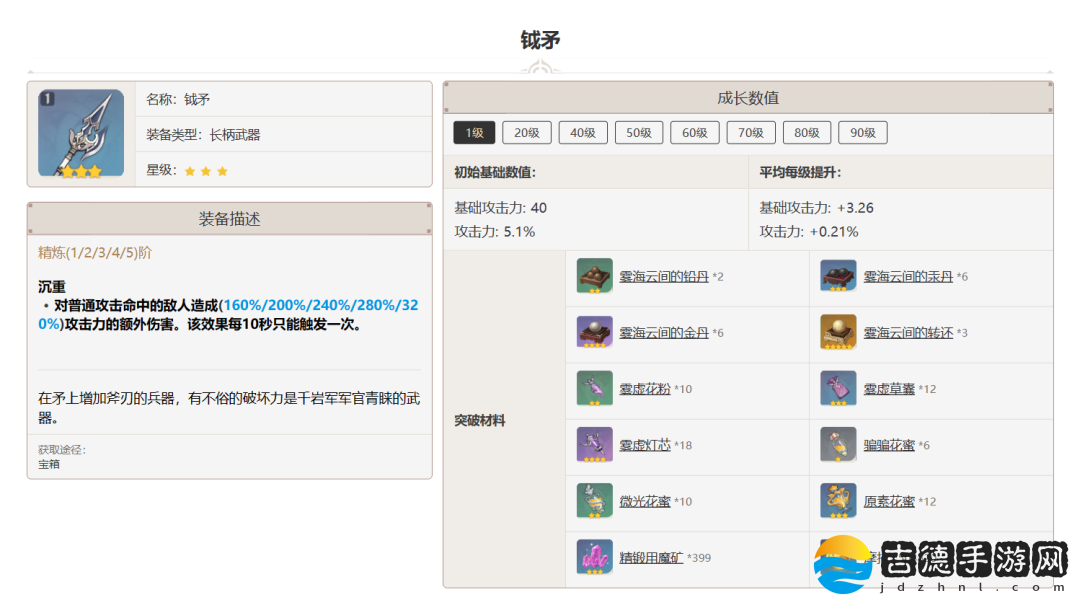This screenshot has height=600, width=1080.
Task: Click the 原素花蜜 material icon
Action: [x=838, y=501]
